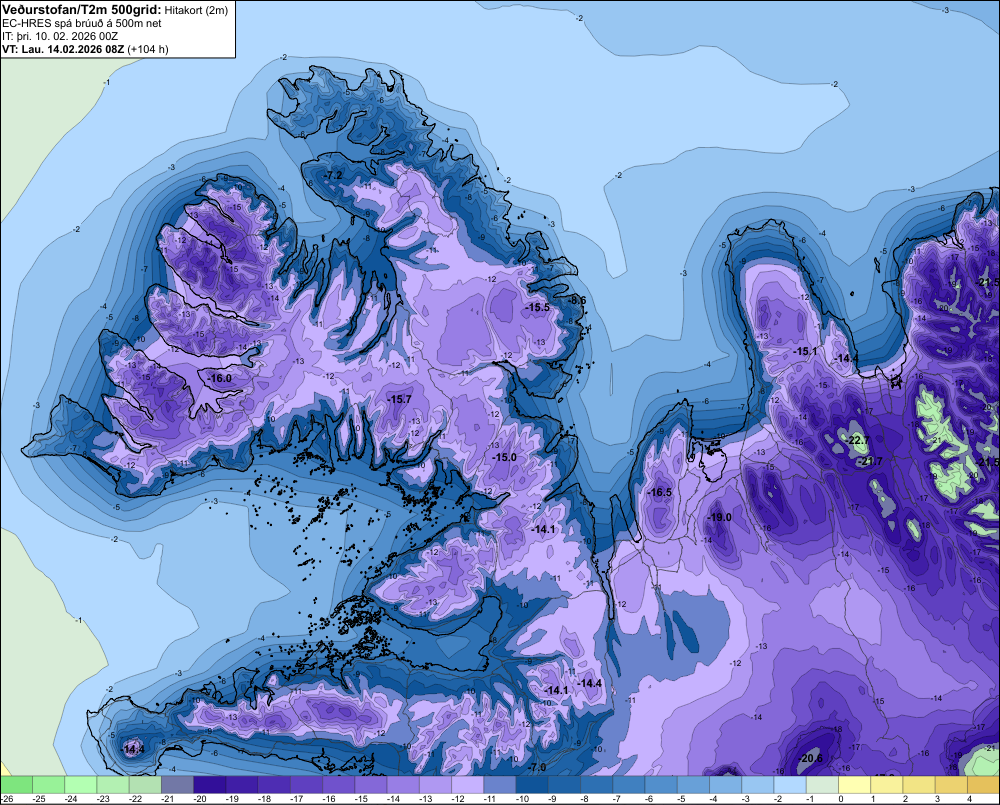Click the '-21.7' temperature value on the map

tap(871, 461)
